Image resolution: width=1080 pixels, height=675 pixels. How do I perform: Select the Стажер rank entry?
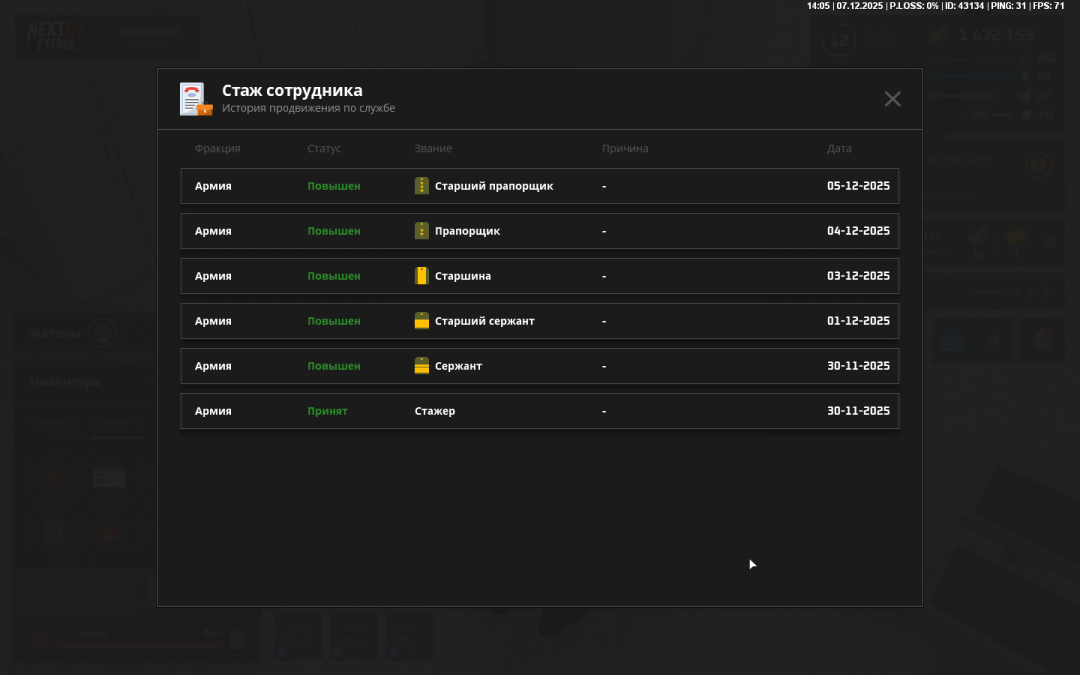coord(435,411)
